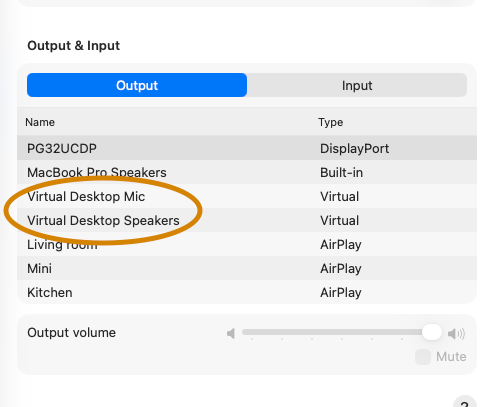The width and height of the screenshot is (490, 407).
Task: Select MacBook Pro Speakers output
Action: (247, 172)
